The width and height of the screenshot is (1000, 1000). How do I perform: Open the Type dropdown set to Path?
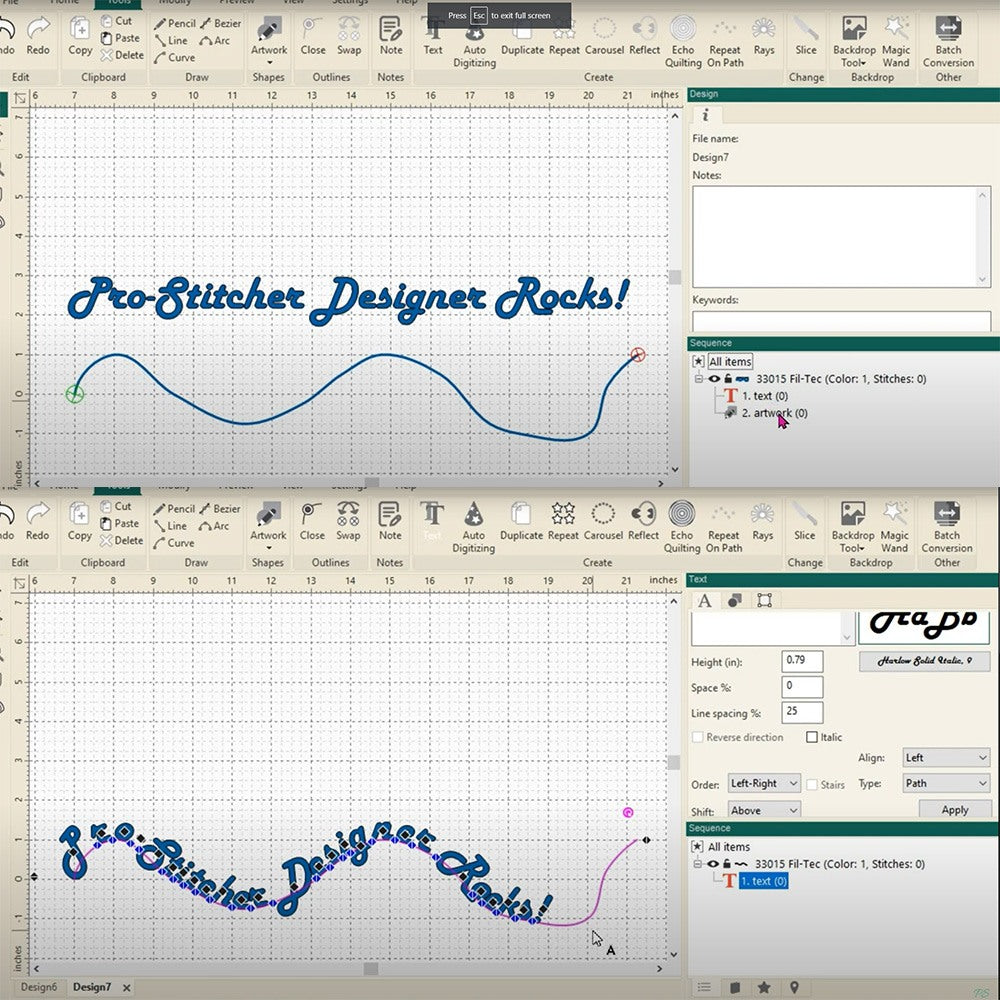tap(945, 784)
